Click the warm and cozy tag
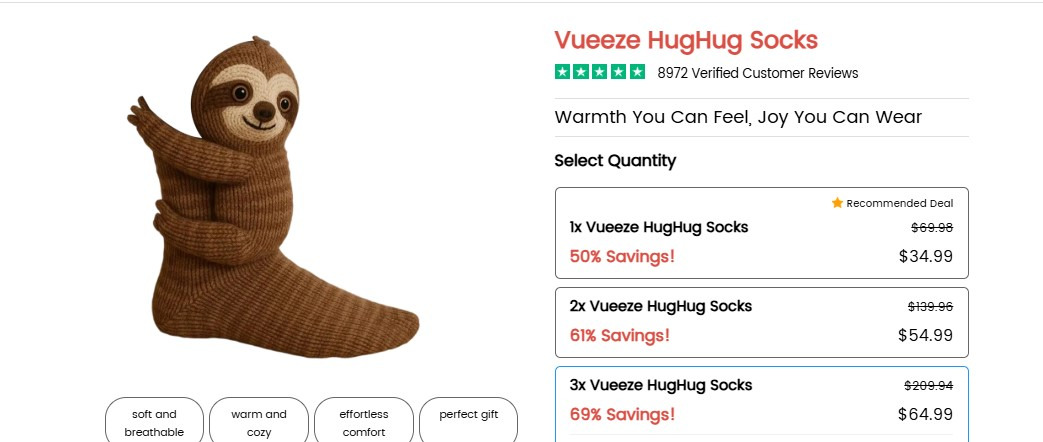Image resolution: width=1043 pixels, height=442 pixels. (x=259, y=422)
